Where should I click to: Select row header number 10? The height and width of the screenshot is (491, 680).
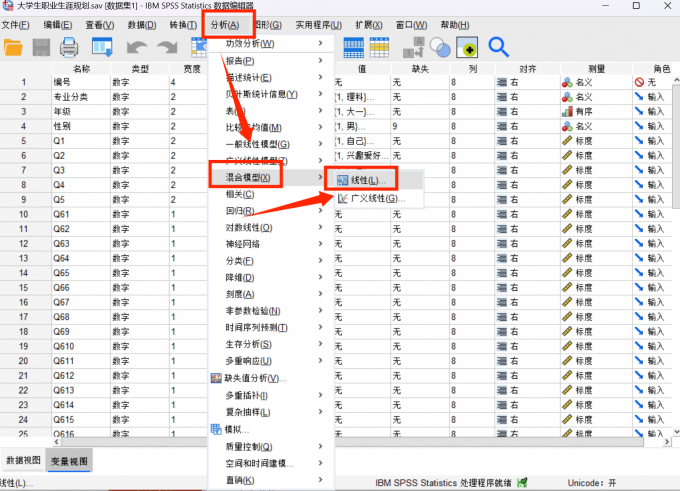click(23, 214)
